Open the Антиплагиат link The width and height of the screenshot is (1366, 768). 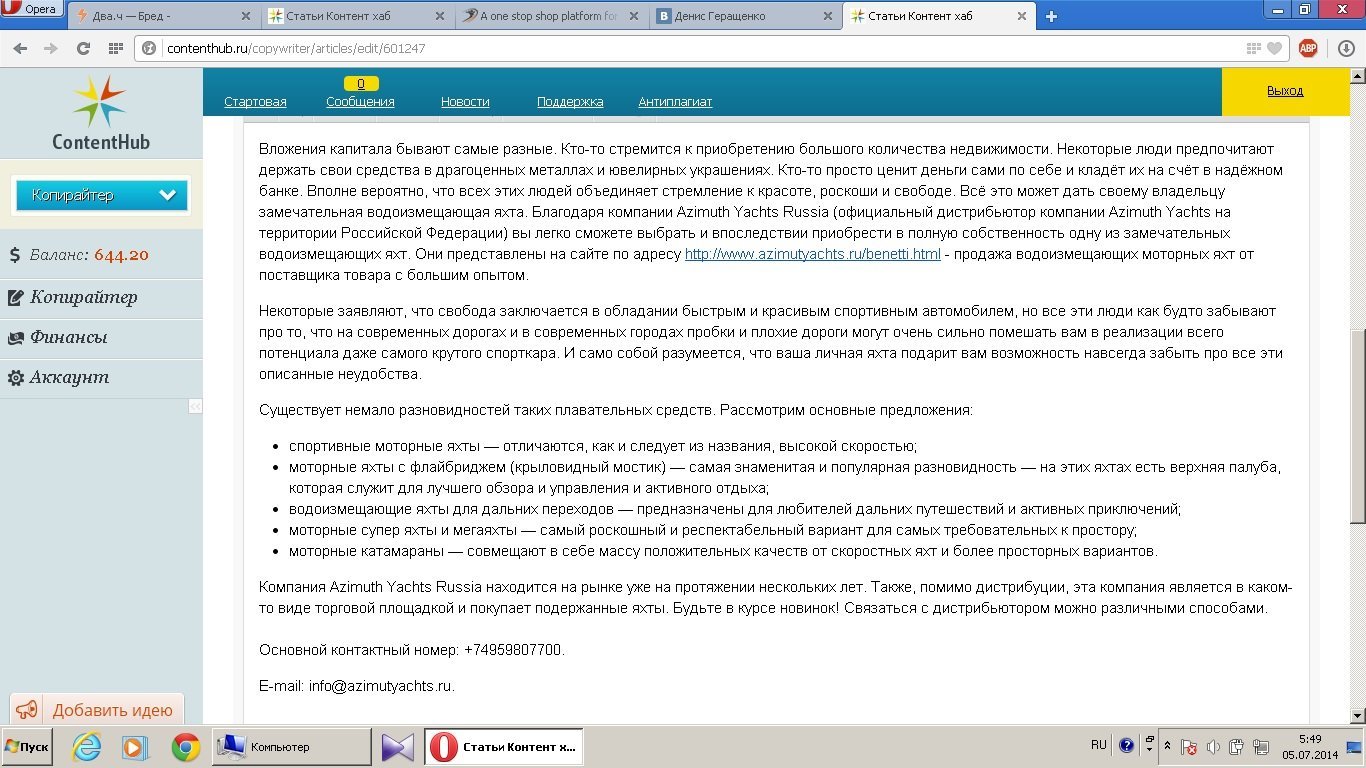click(x=675, y=102)
